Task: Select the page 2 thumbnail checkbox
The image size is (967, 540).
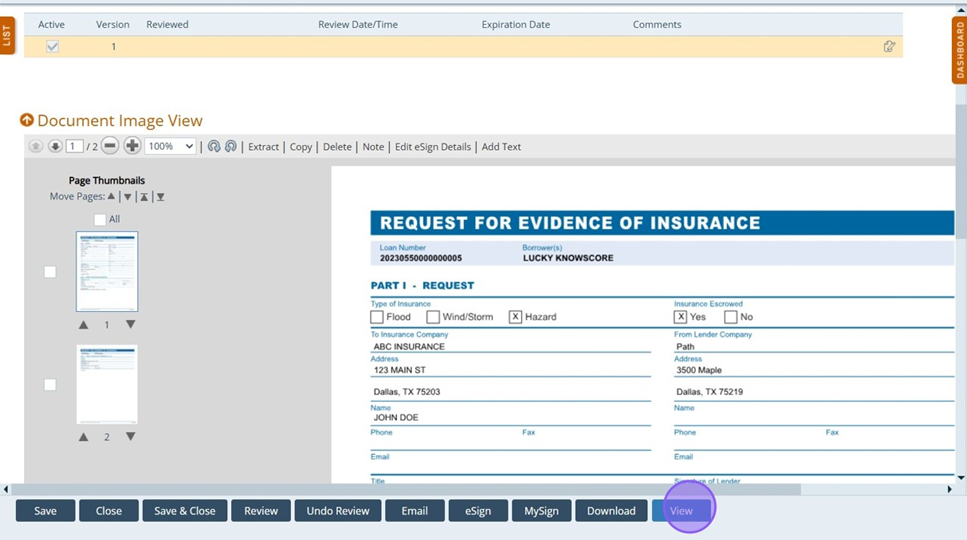Action: click(50, 385)
